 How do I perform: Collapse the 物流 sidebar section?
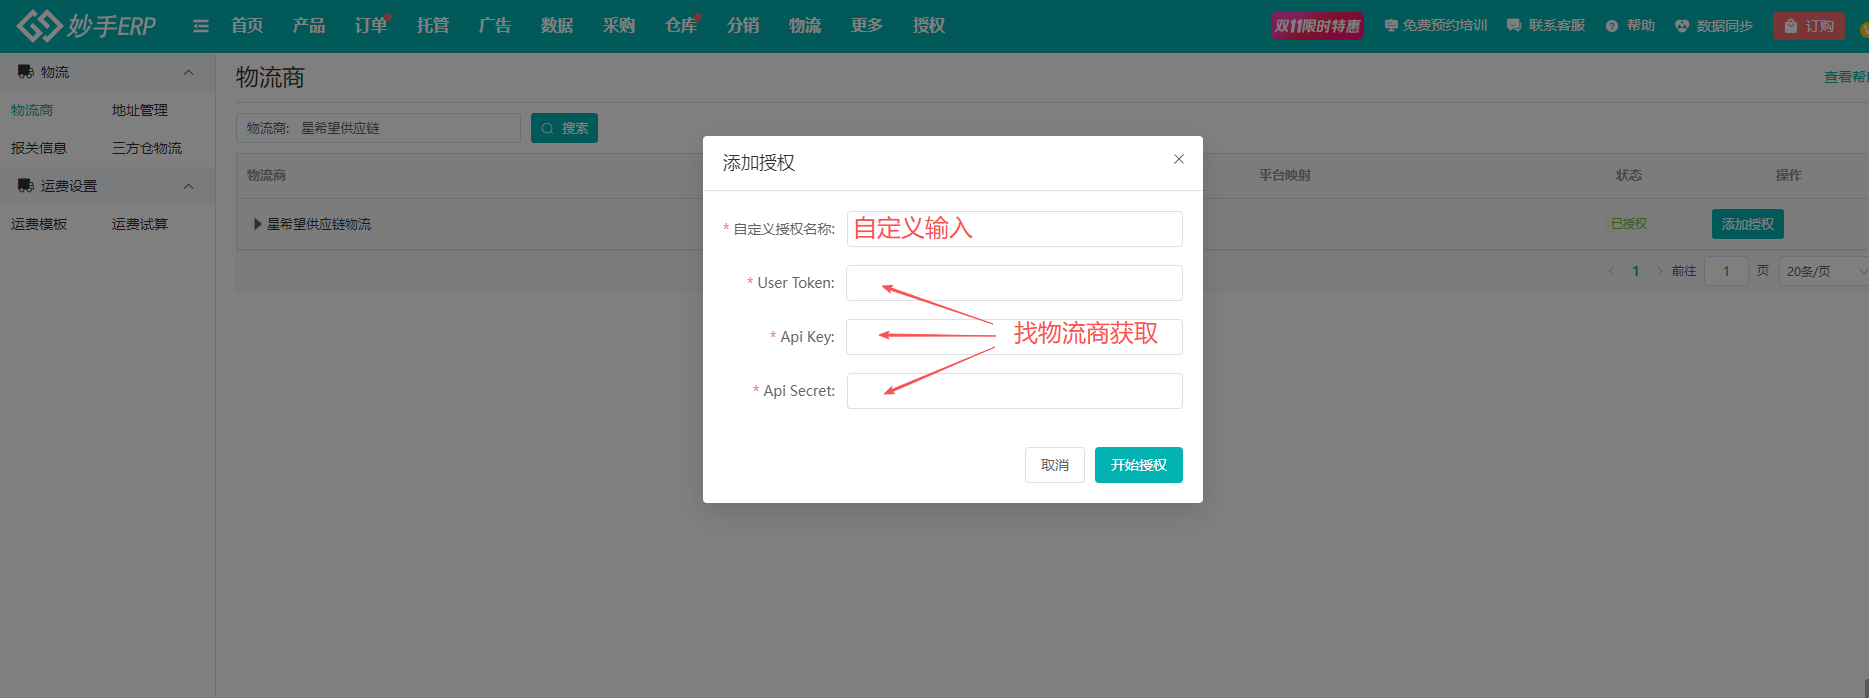(x=188, y=72)
